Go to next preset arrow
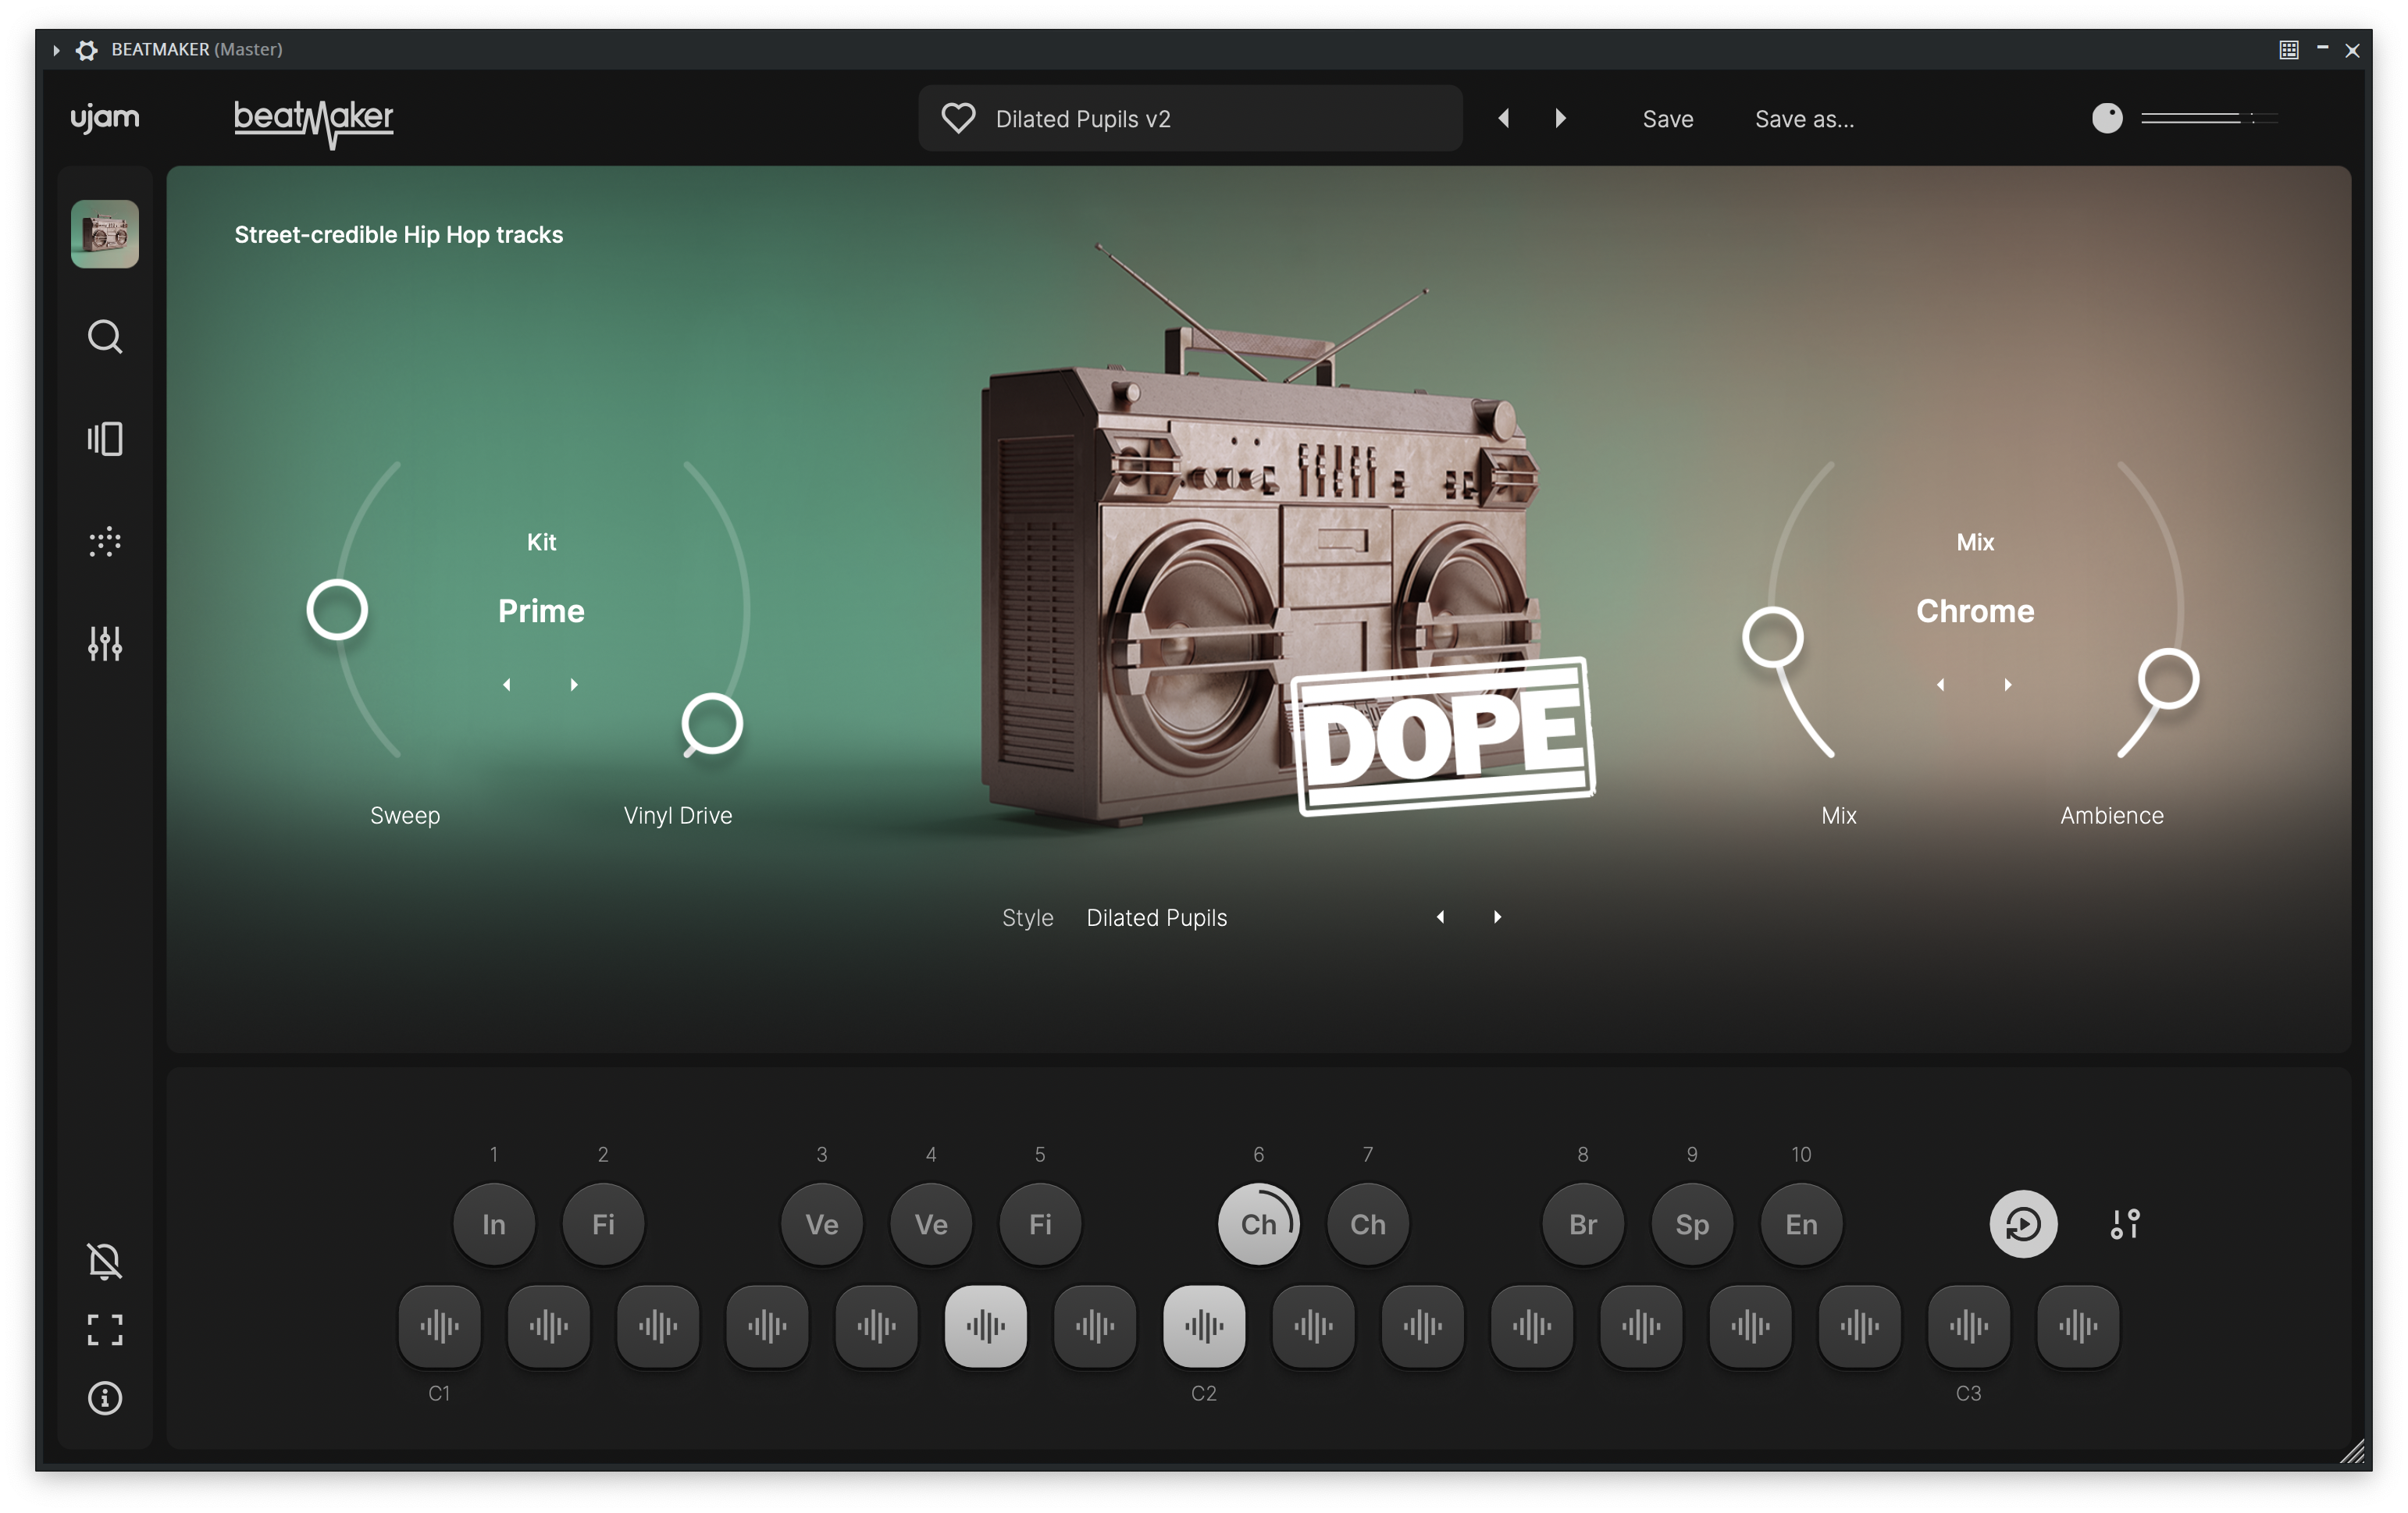This screenshot has height=1513, width=2408. pyautogui.click(x=1560, y=119)
